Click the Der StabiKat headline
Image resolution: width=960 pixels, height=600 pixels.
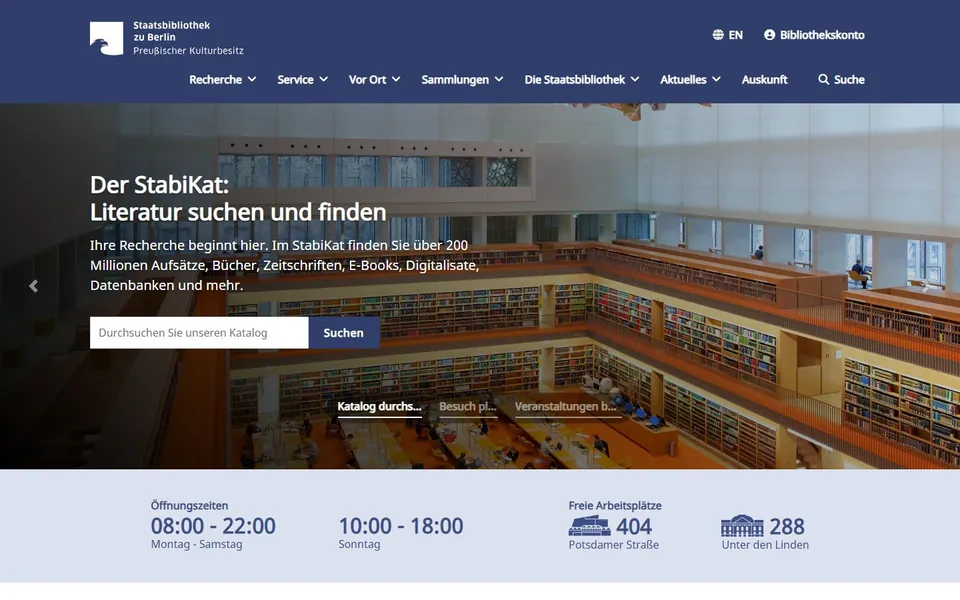(238, 198)
